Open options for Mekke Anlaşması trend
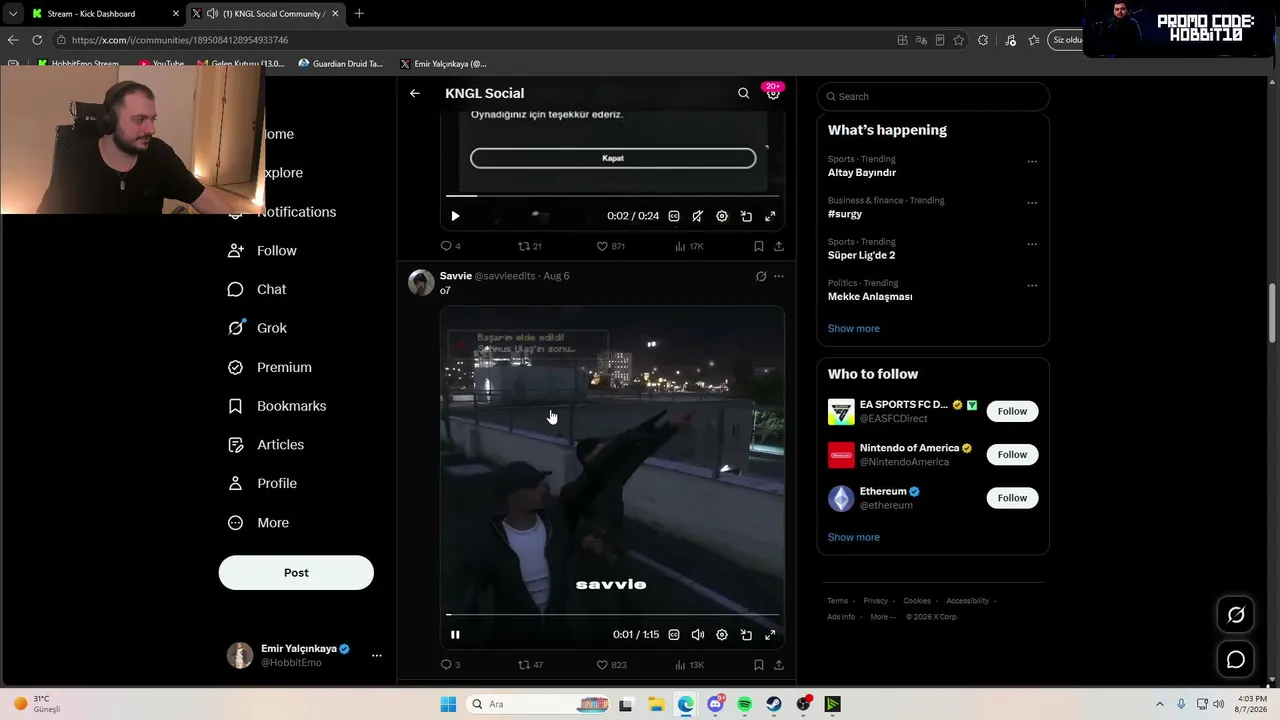Image resolution: width=1280 pixels, height=720 pixels. tap(1032, 286)
